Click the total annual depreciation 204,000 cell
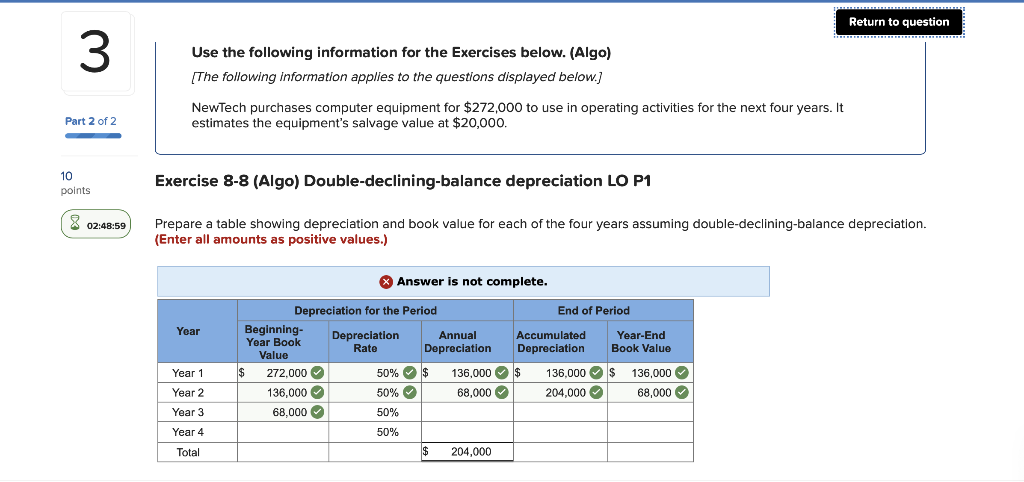 pyautogui.click(x=468, y=451)
